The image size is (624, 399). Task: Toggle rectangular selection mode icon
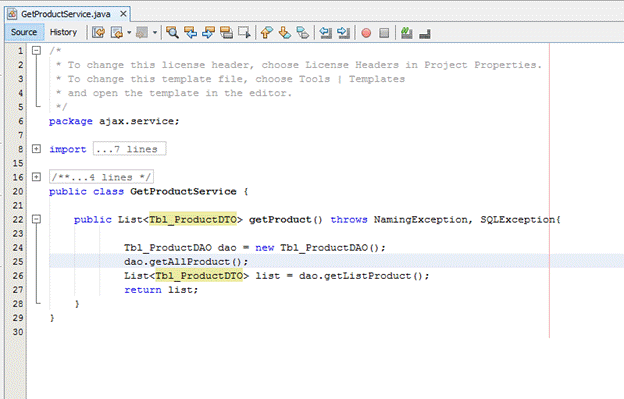click(x=244, y=33)
